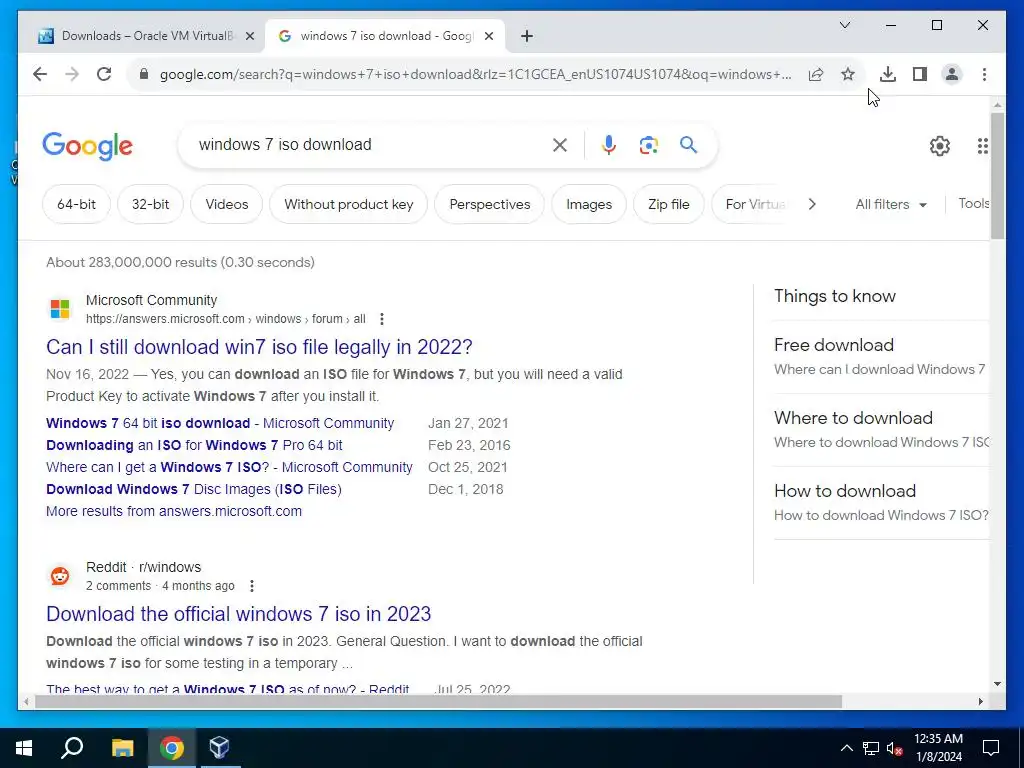This screenshot has width=1024, height=768.
Task: Switch to Videos results
Action: [227, 204]
